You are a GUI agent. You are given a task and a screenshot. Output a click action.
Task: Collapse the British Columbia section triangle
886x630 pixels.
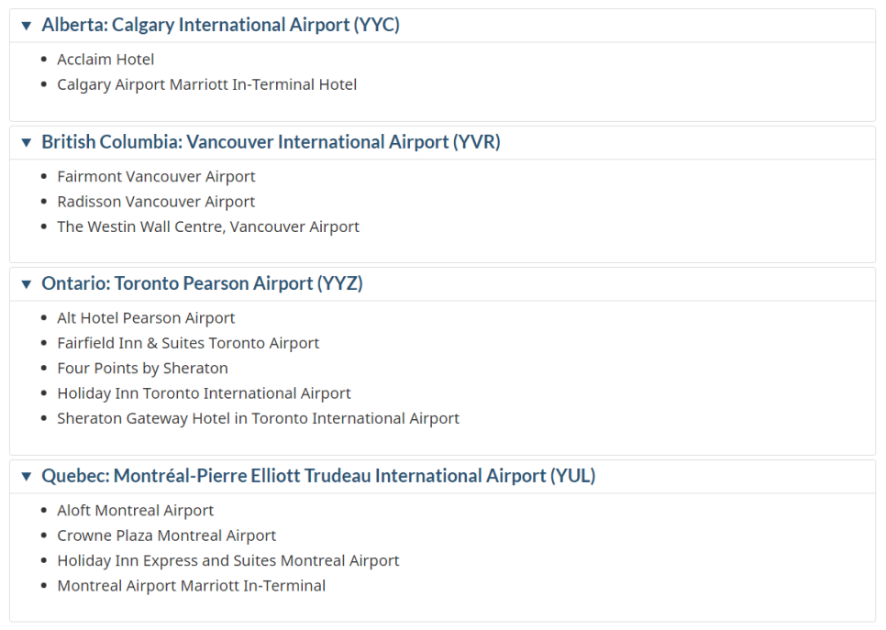(x=27, y=142)
